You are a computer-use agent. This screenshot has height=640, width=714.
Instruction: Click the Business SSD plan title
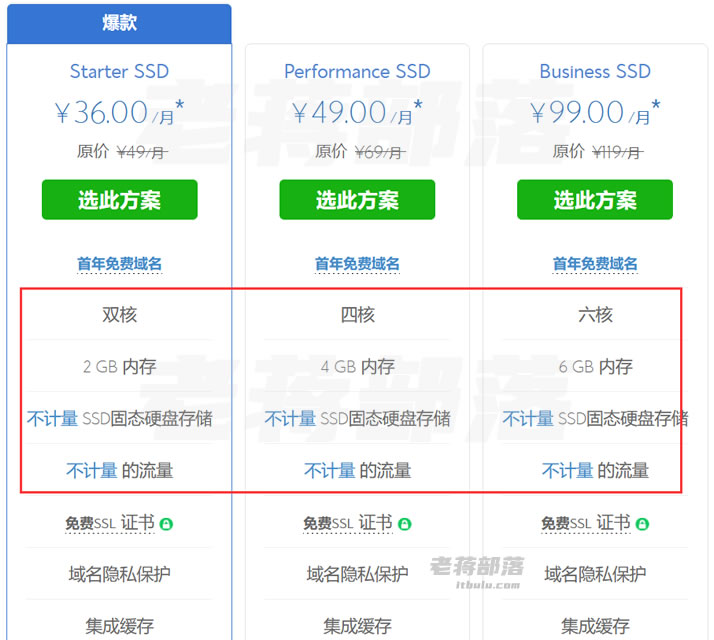[x=595, y=72]
